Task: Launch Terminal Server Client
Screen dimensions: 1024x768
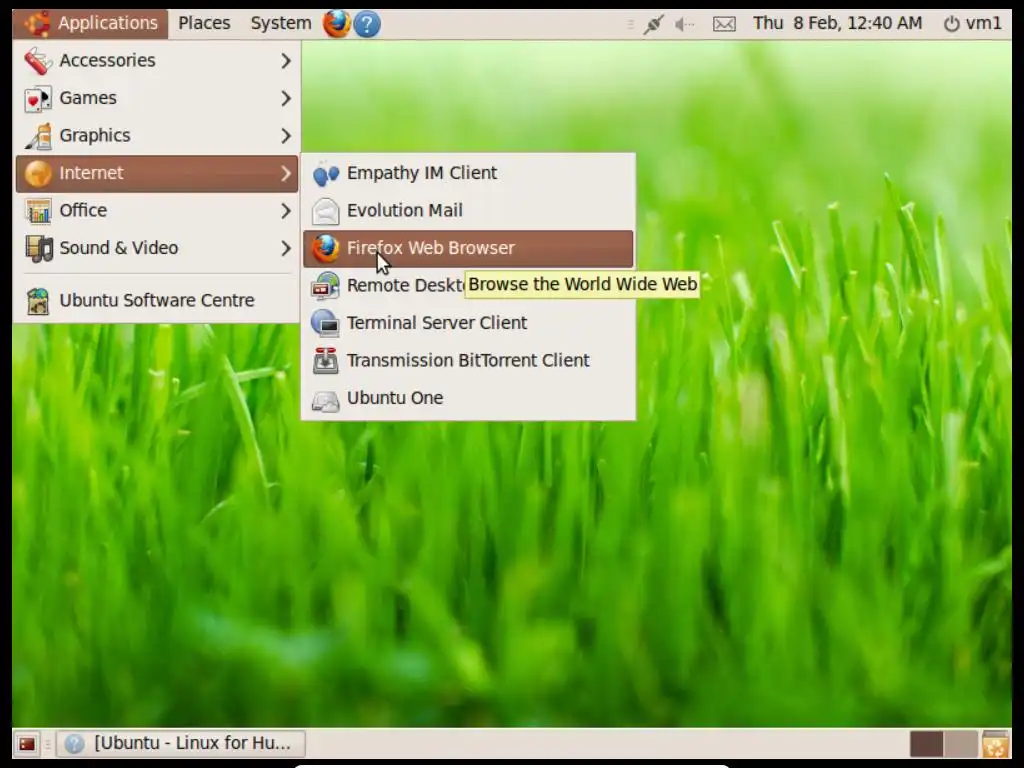Action: tap(468, 323)
